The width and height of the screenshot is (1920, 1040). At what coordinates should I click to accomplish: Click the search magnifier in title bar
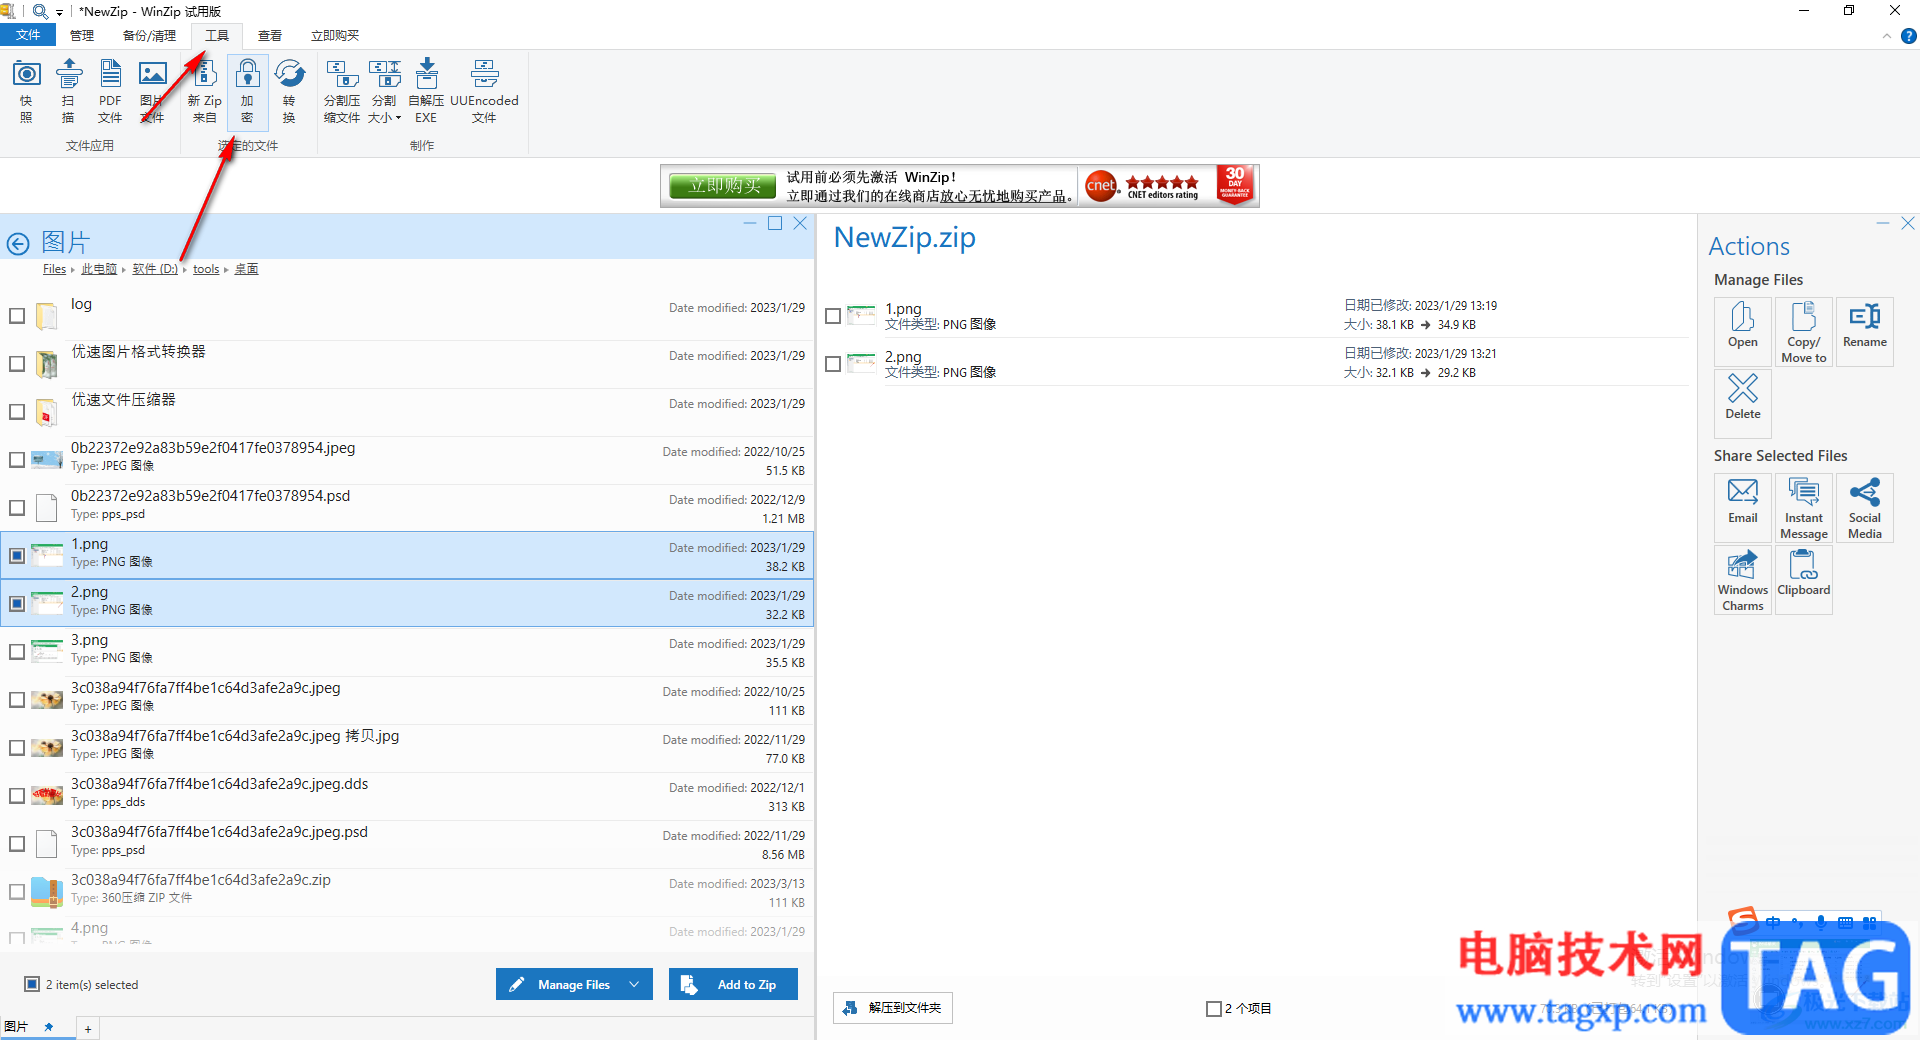[x=40, y=11]
